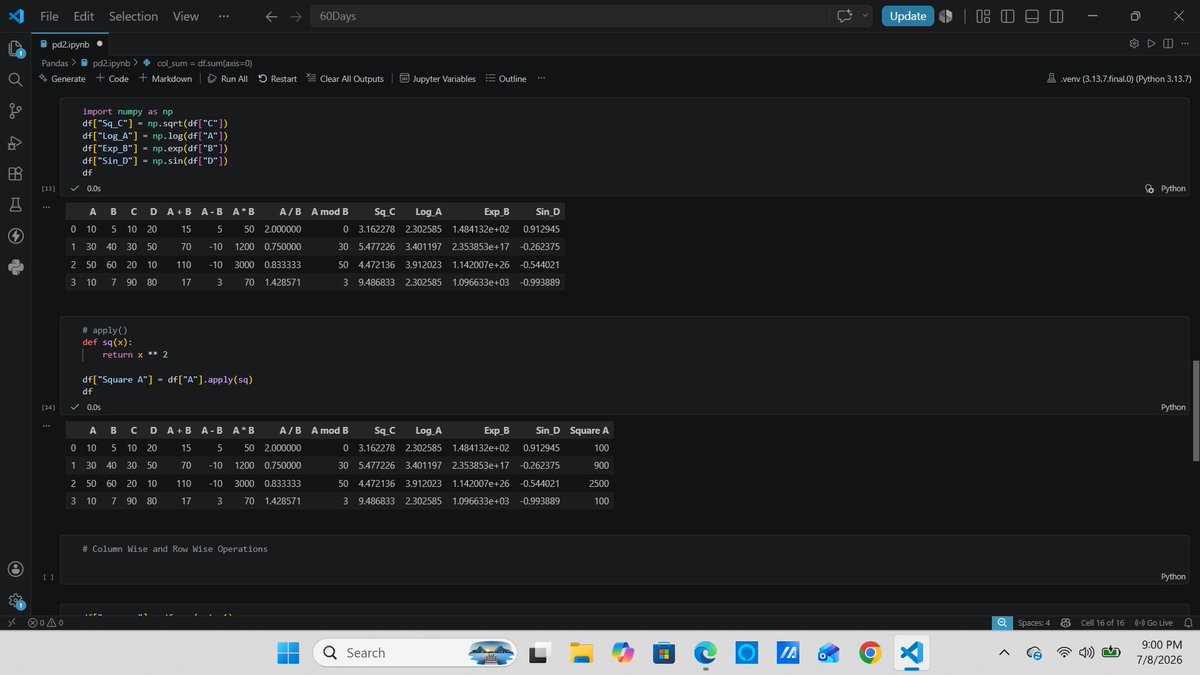Go forward with the right arrow
1200x675 pixels.
click(297, 16)
